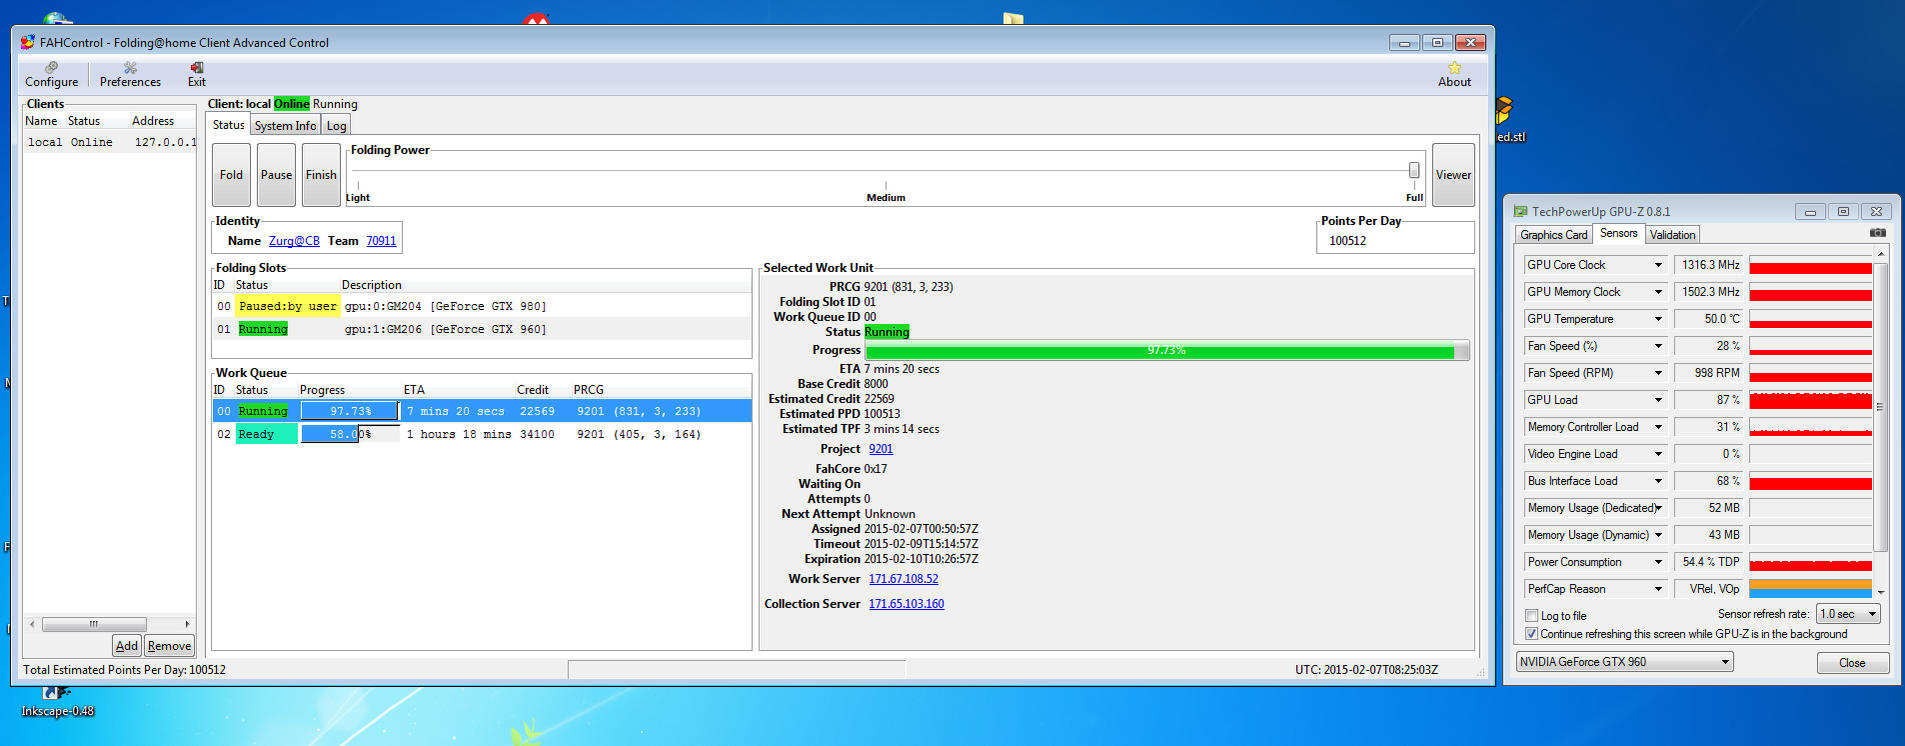This screenshot has width=1905, height=746.
Task: Click Credit column header in Work Queue
Action: click(533, 390)
